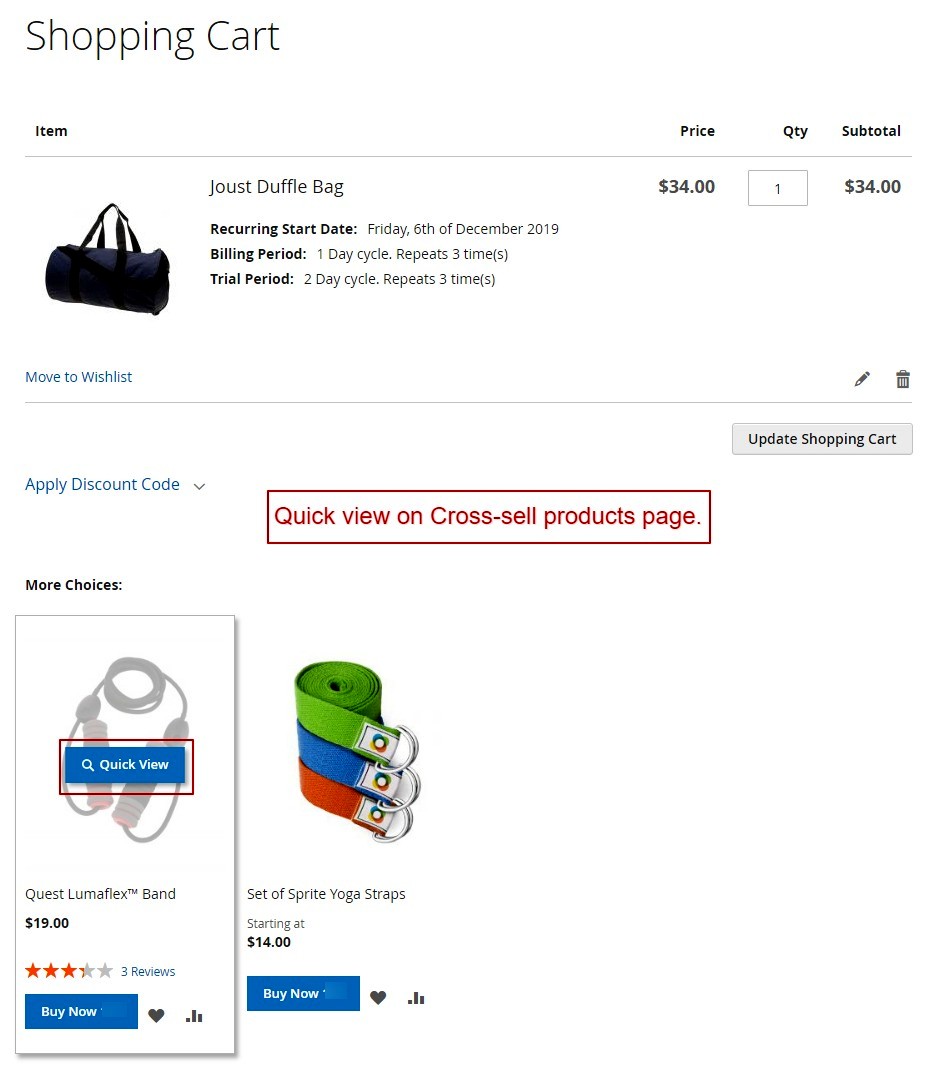
Task: Click compare chart icon for Sprite Yoga Straps
Action: pos(416,997)
